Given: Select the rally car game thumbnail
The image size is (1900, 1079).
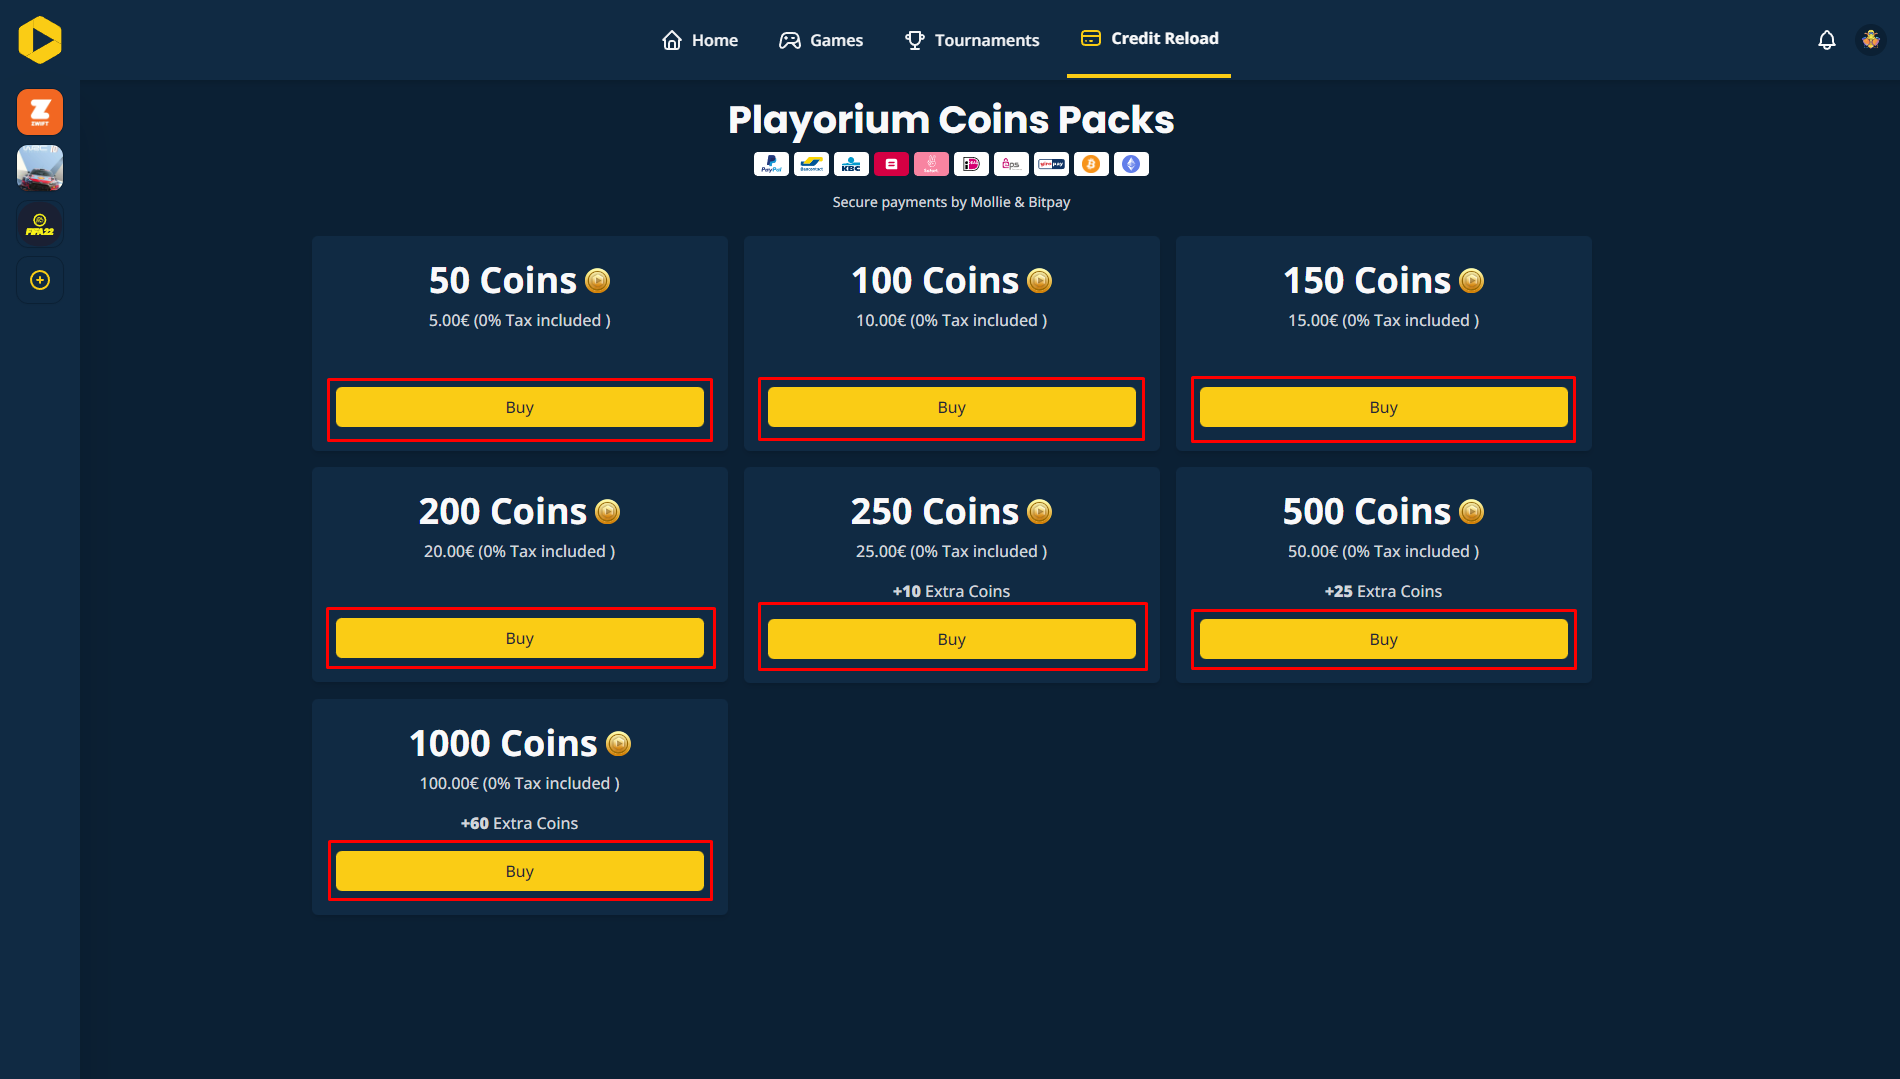Looking at the screenshot, I should pos(40,168).
